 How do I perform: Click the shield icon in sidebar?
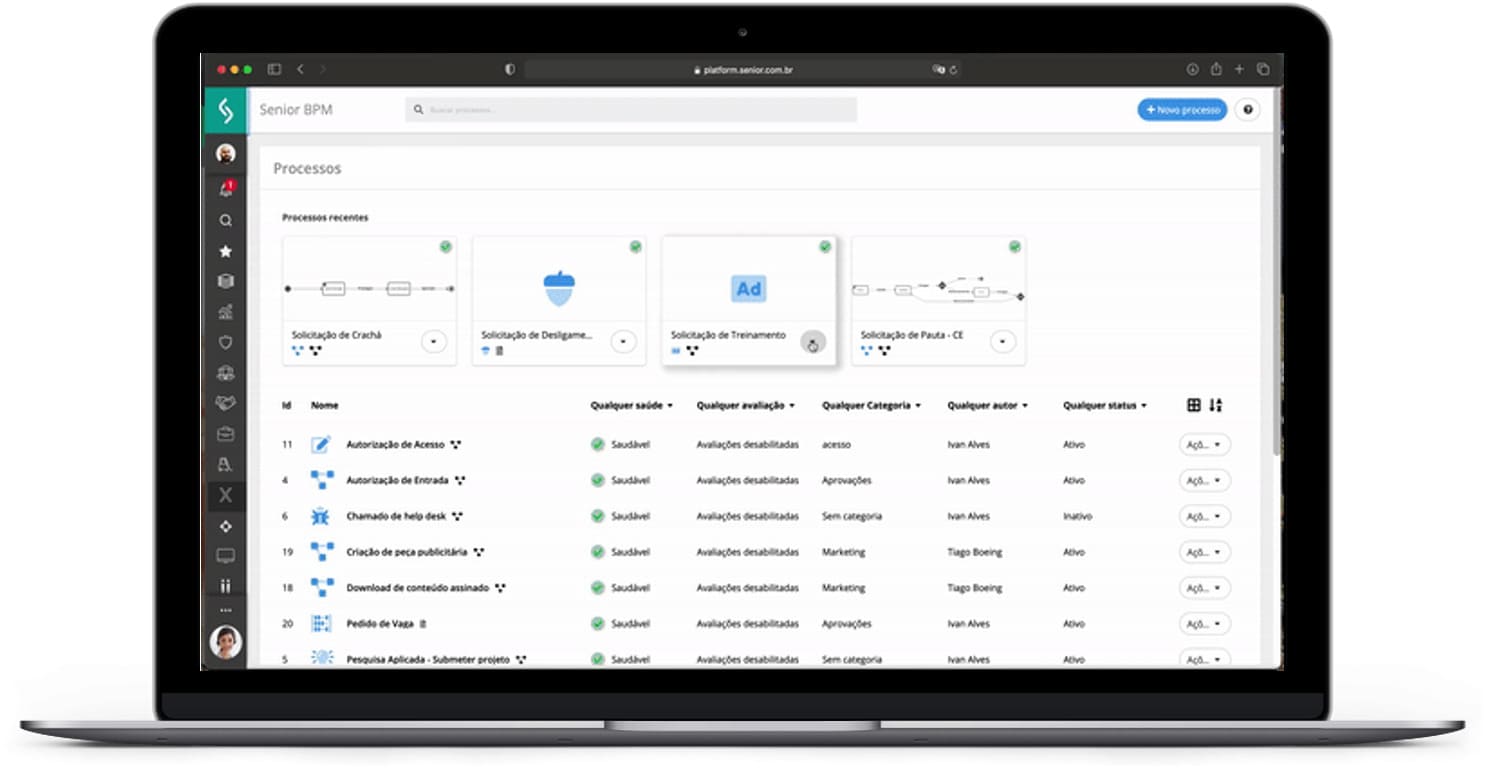(x=225, y=342)
